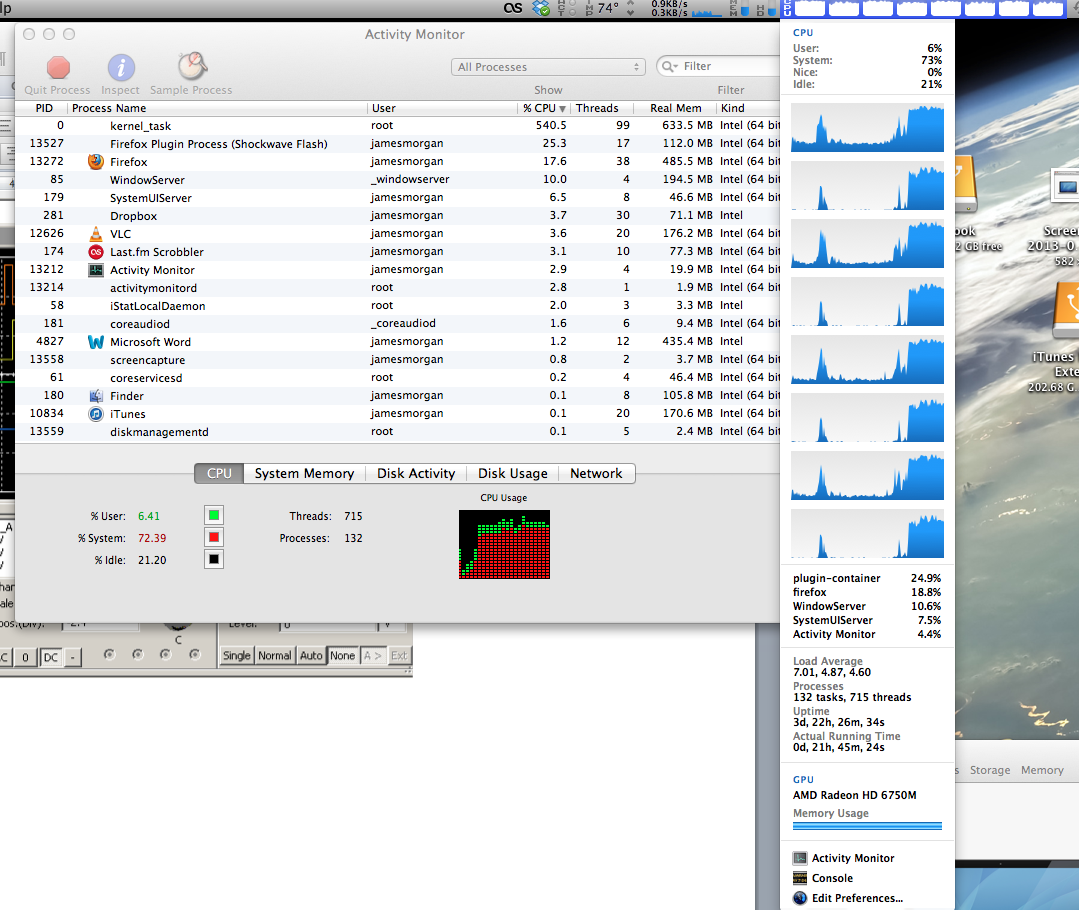Open the All Processes dropdown

point(548,67)
